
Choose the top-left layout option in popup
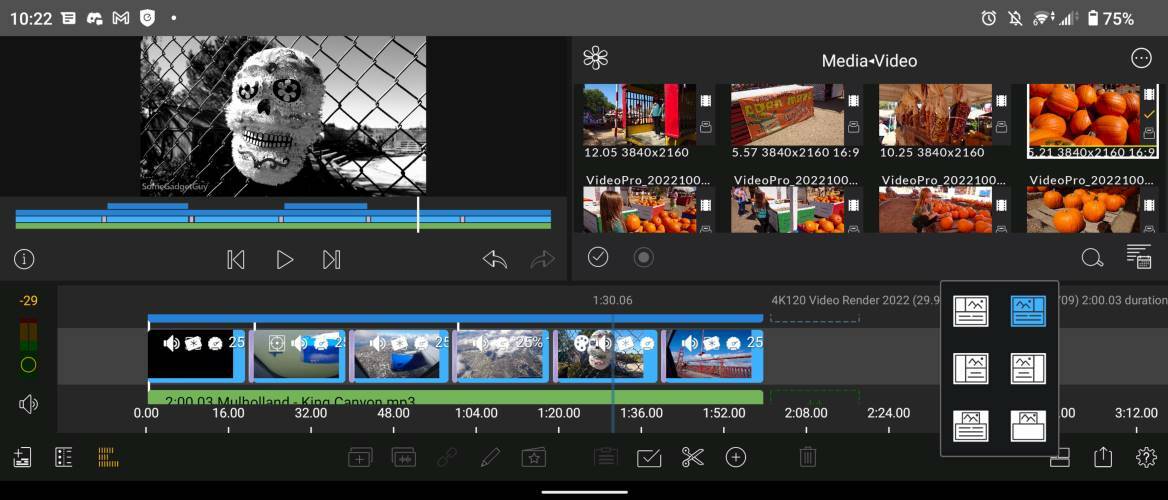(x=971, y=311)
